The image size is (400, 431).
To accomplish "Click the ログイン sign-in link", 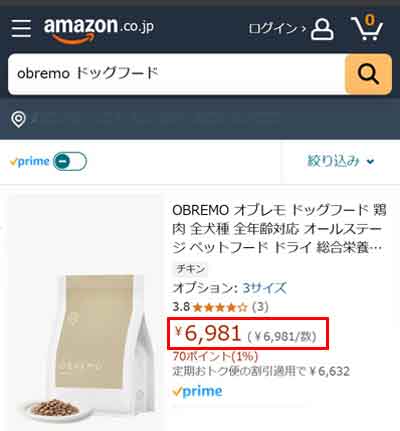I will [277, 29].
